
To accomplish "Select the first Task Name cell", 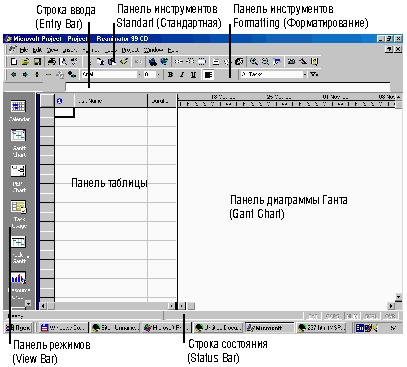I will [110, 113].
